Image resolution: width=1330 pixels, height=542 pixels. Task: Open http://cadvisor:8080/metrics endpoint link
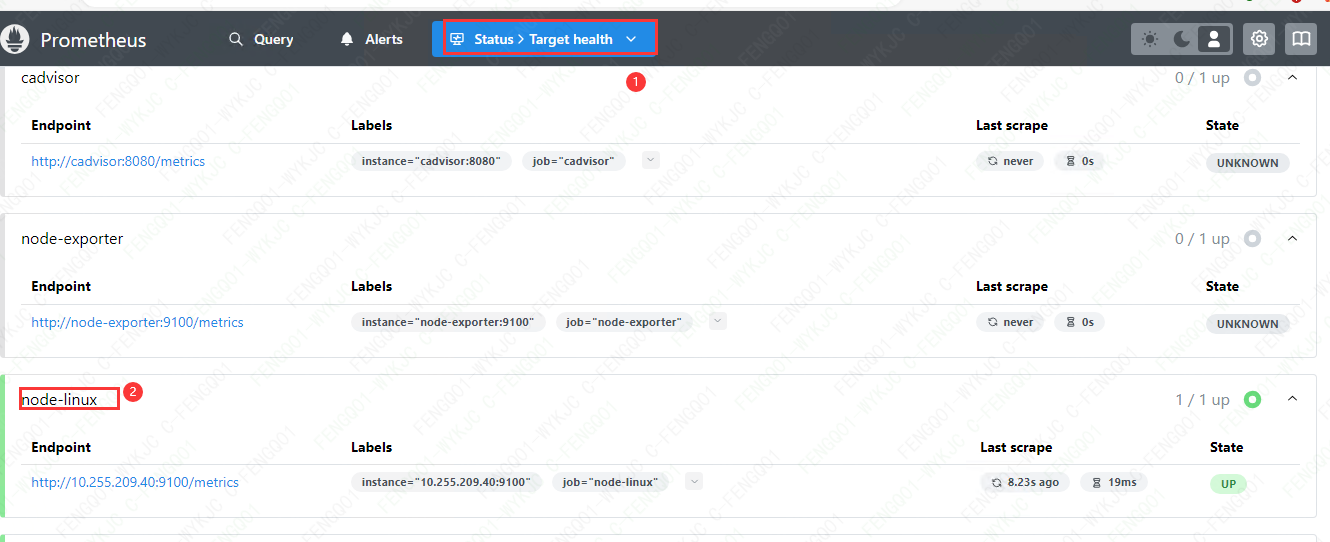click(118, 161)
